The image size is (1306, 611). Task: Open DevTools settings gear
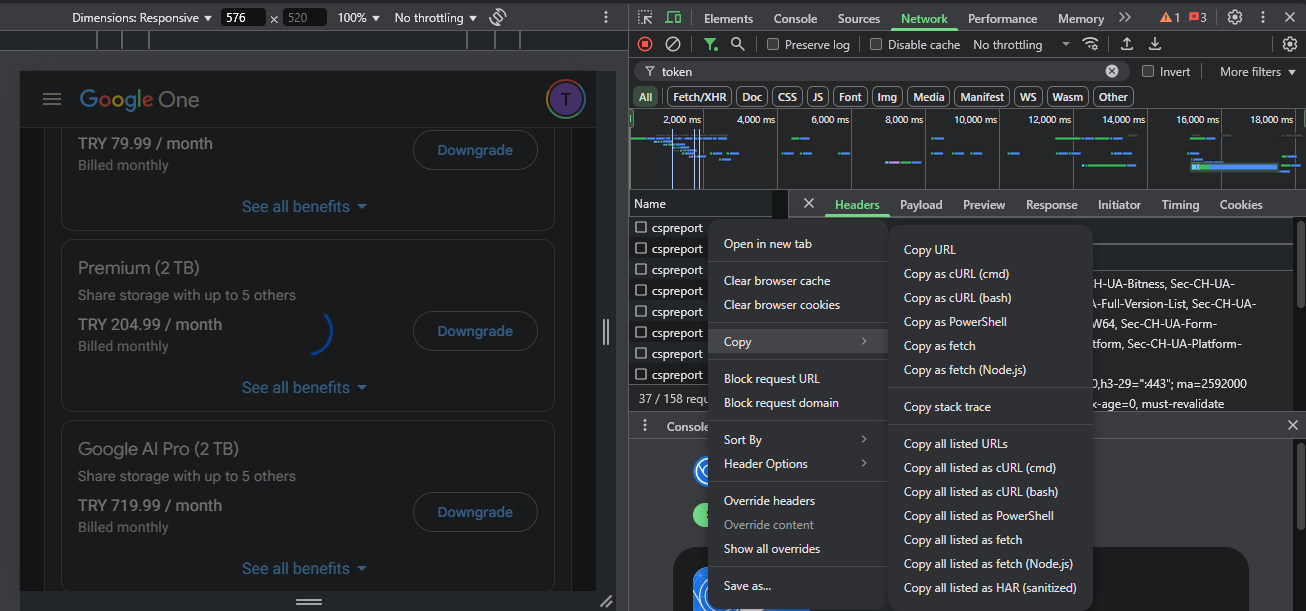[x=1235, y=18]
